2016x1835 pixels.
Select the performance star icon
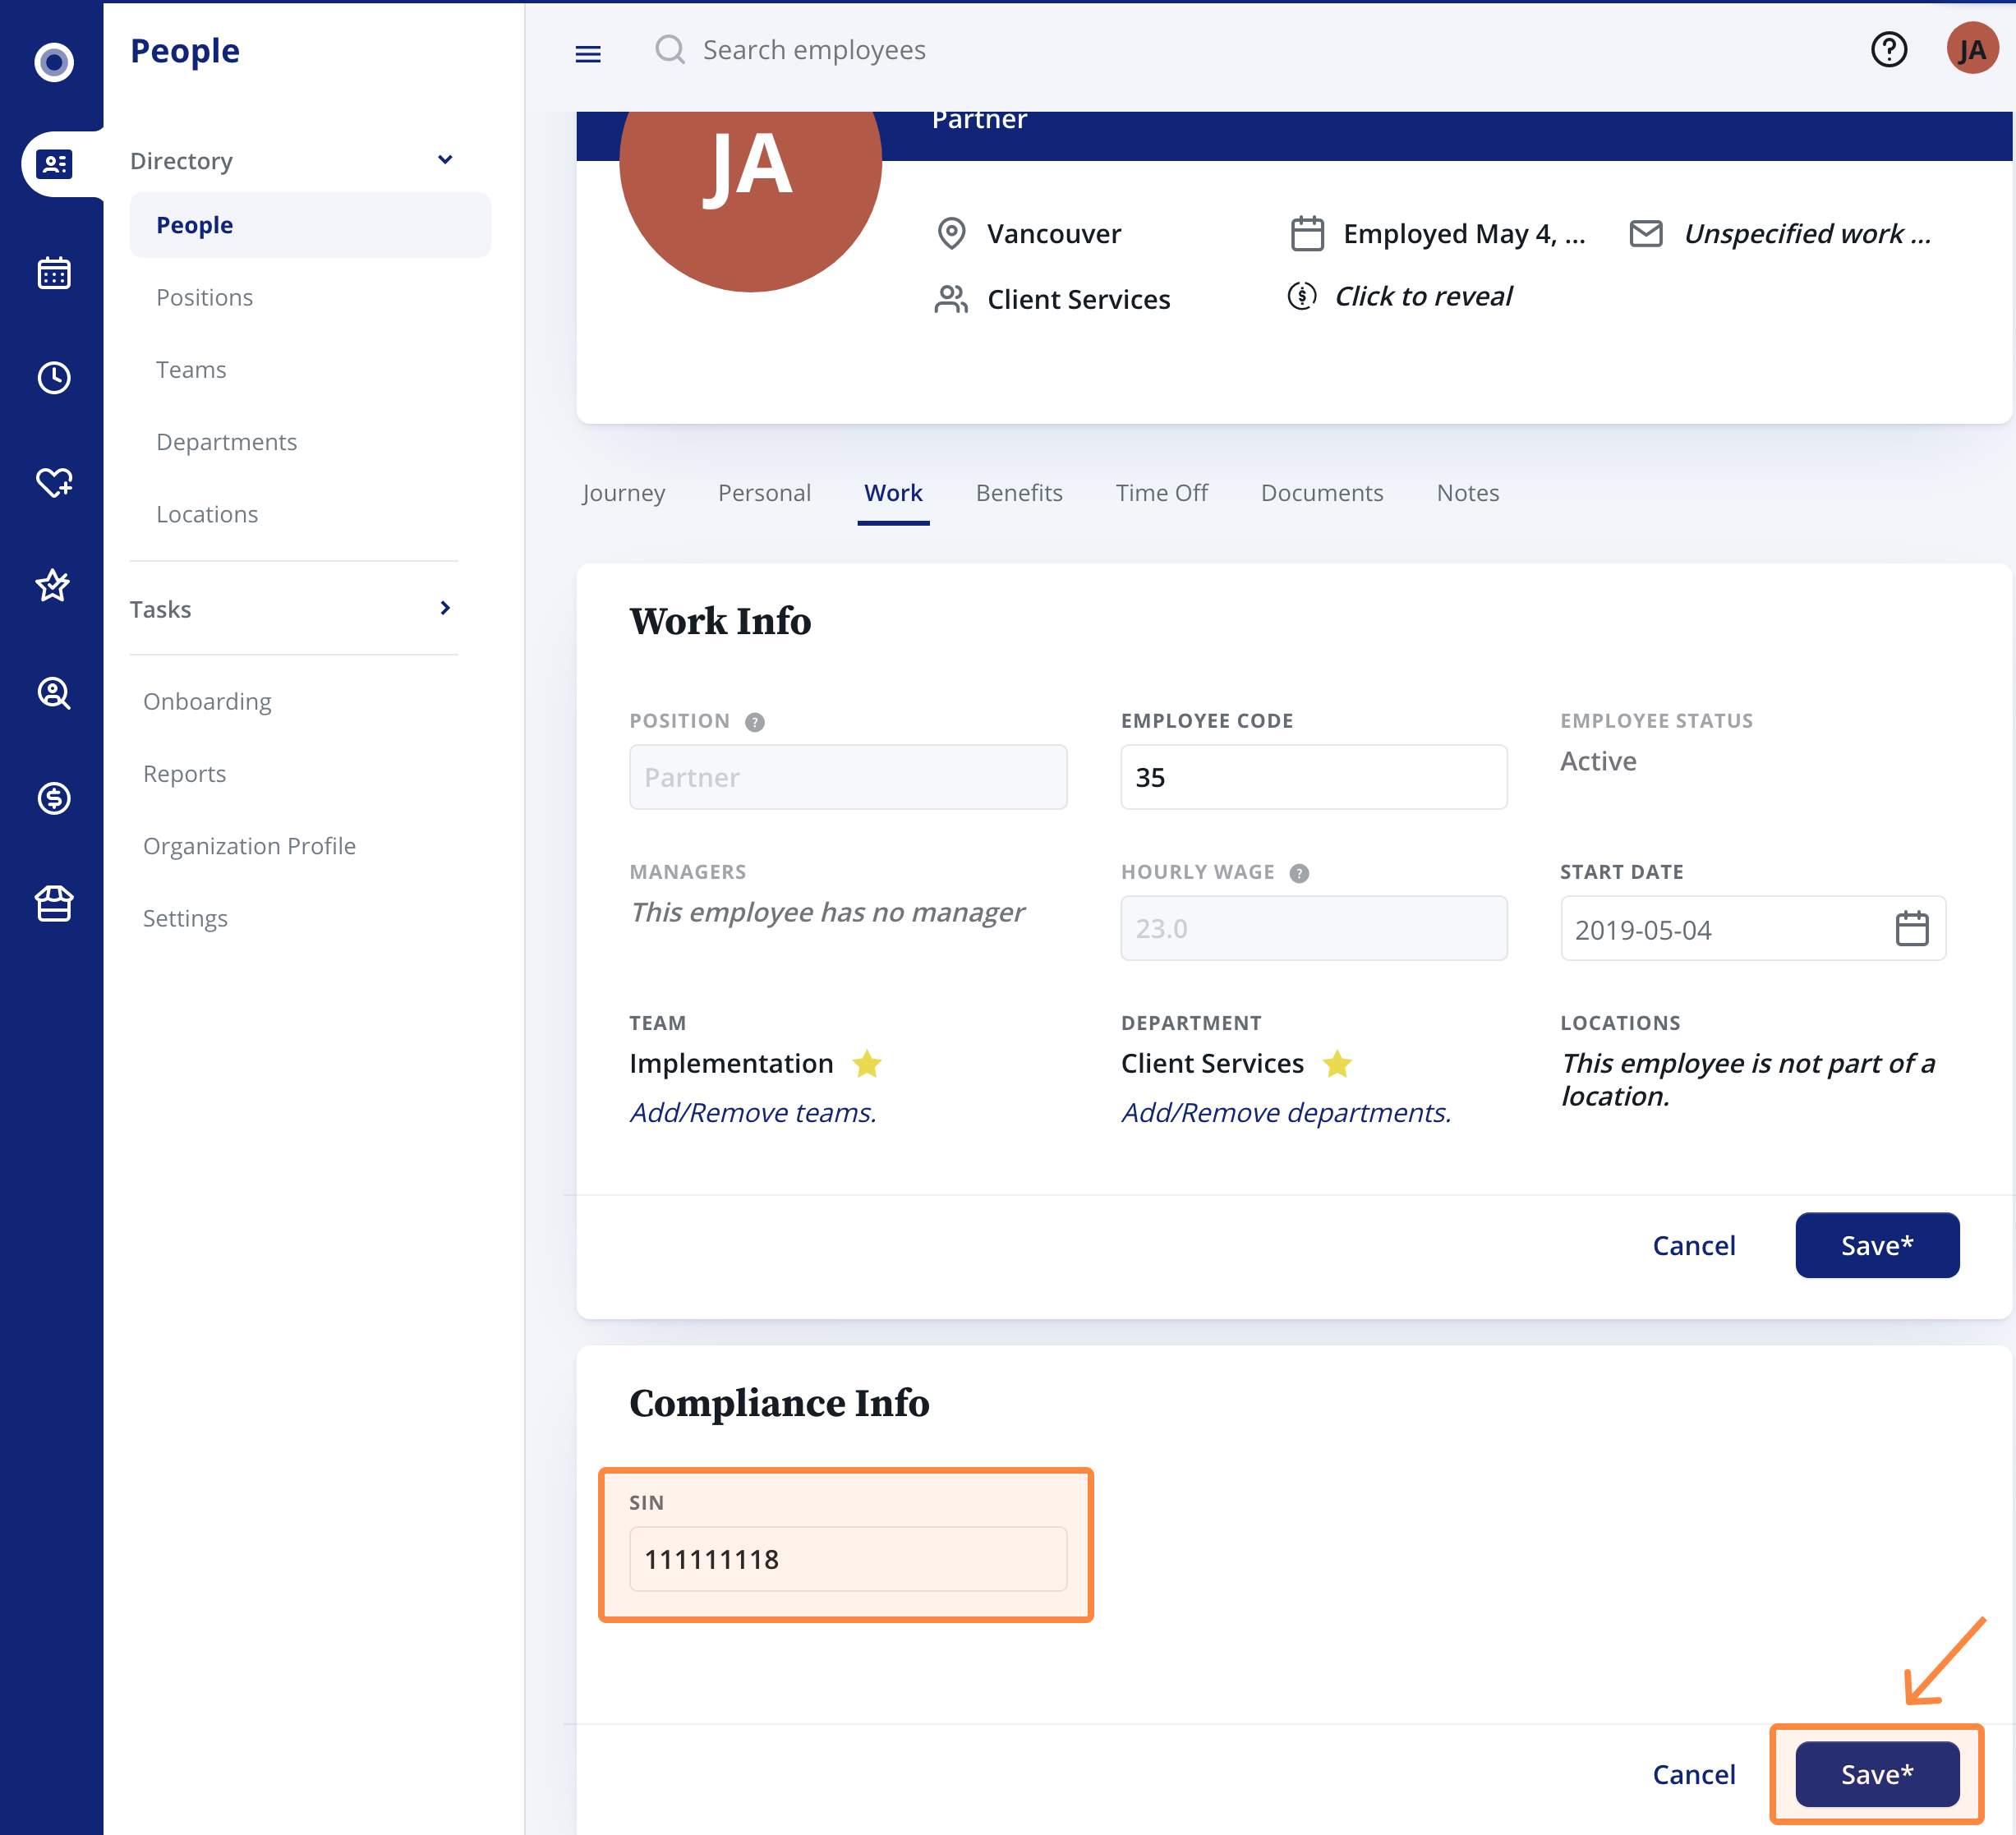(x=54, y=587)
